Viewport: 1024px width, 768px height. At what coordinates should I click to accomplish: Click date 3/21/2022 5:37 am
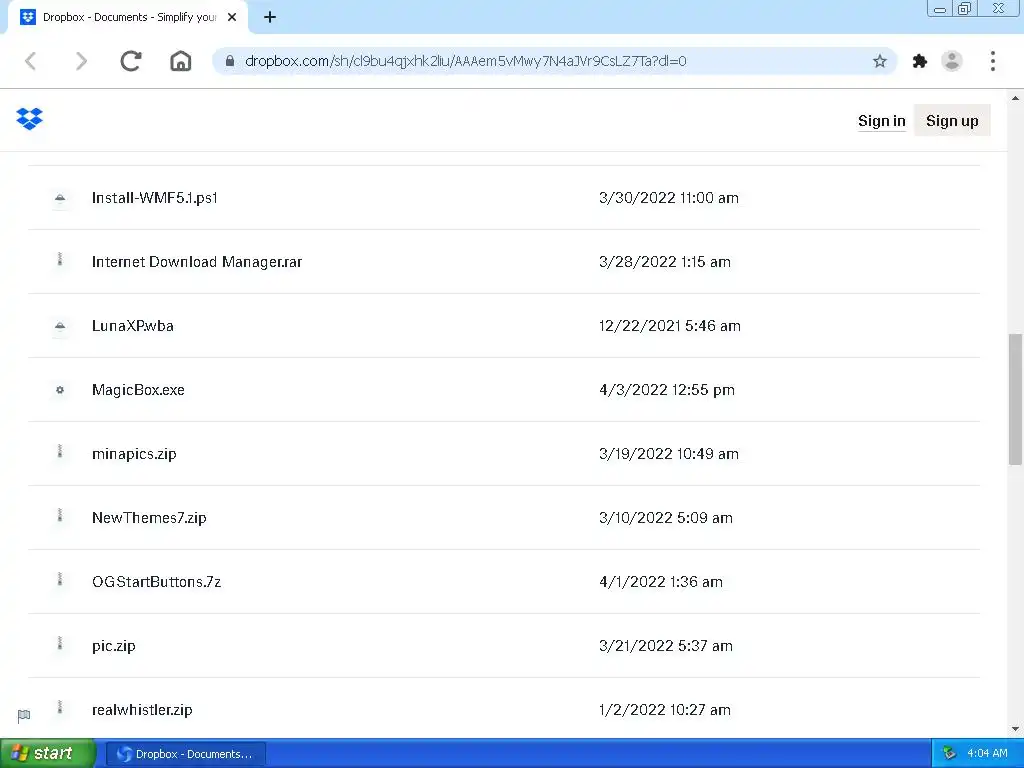[x=665, y=646]
